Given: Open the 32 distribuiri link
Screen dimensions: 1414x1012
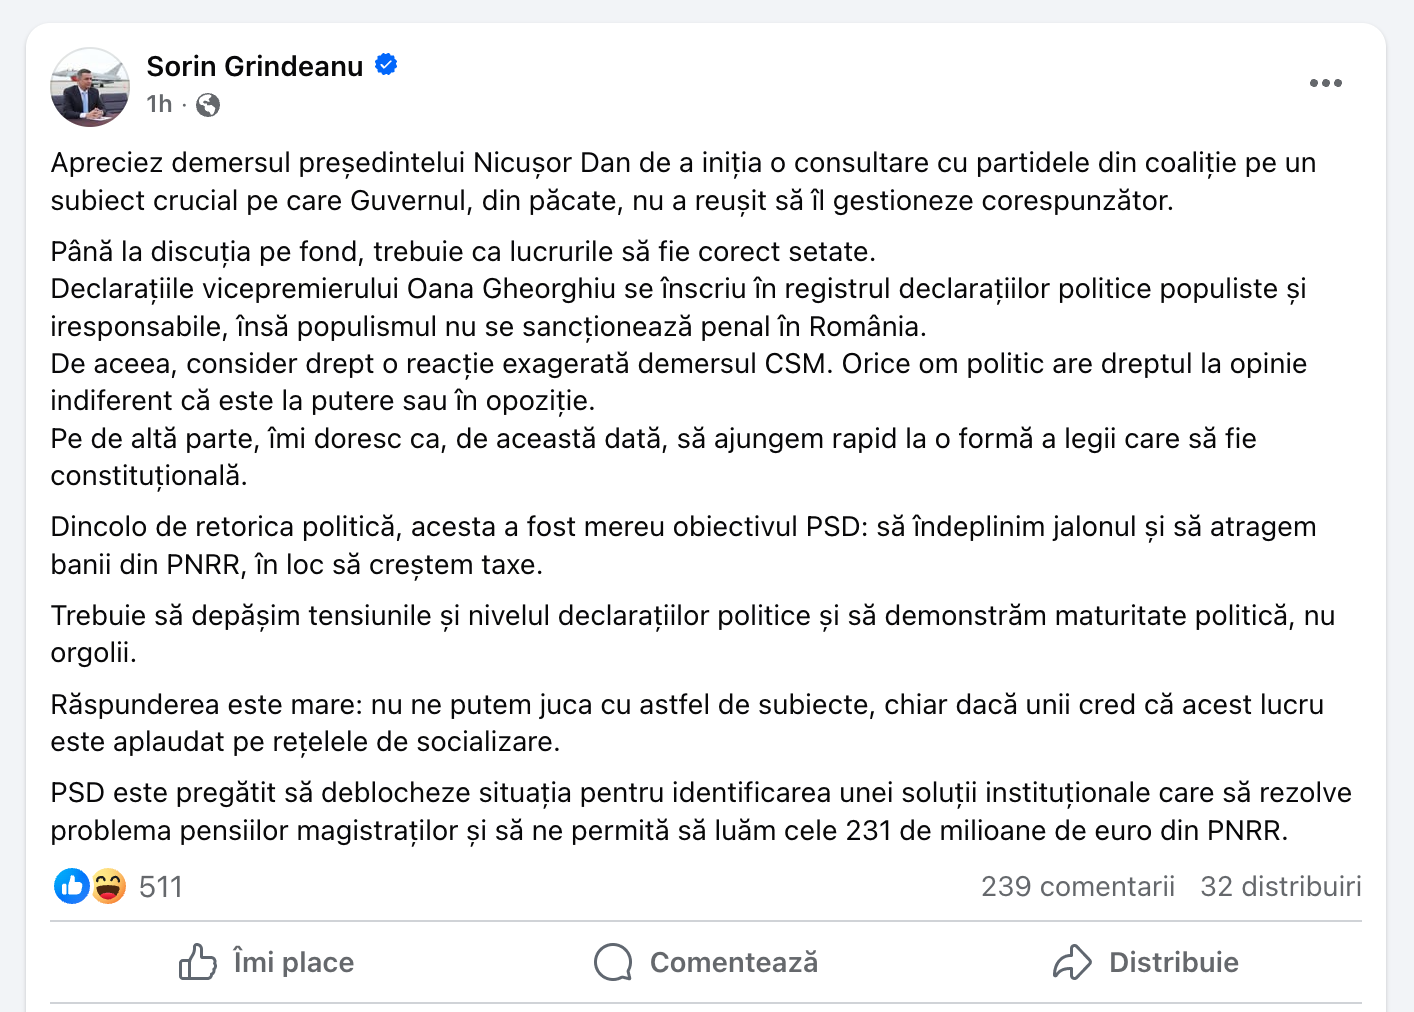Looking at the screenshot, I should point(1280,887).
